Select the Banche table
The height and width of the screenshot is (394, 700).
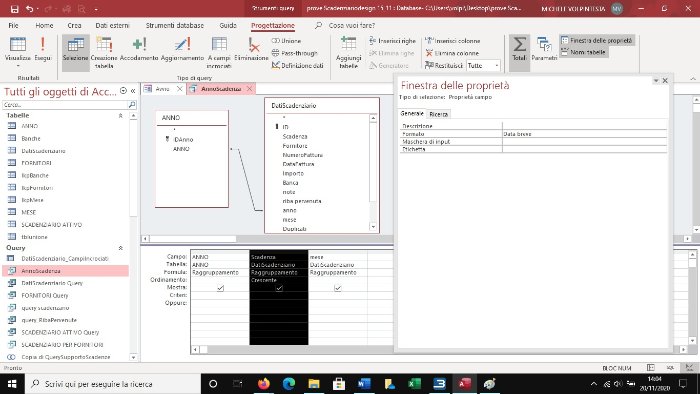click(x=31, y=139)
